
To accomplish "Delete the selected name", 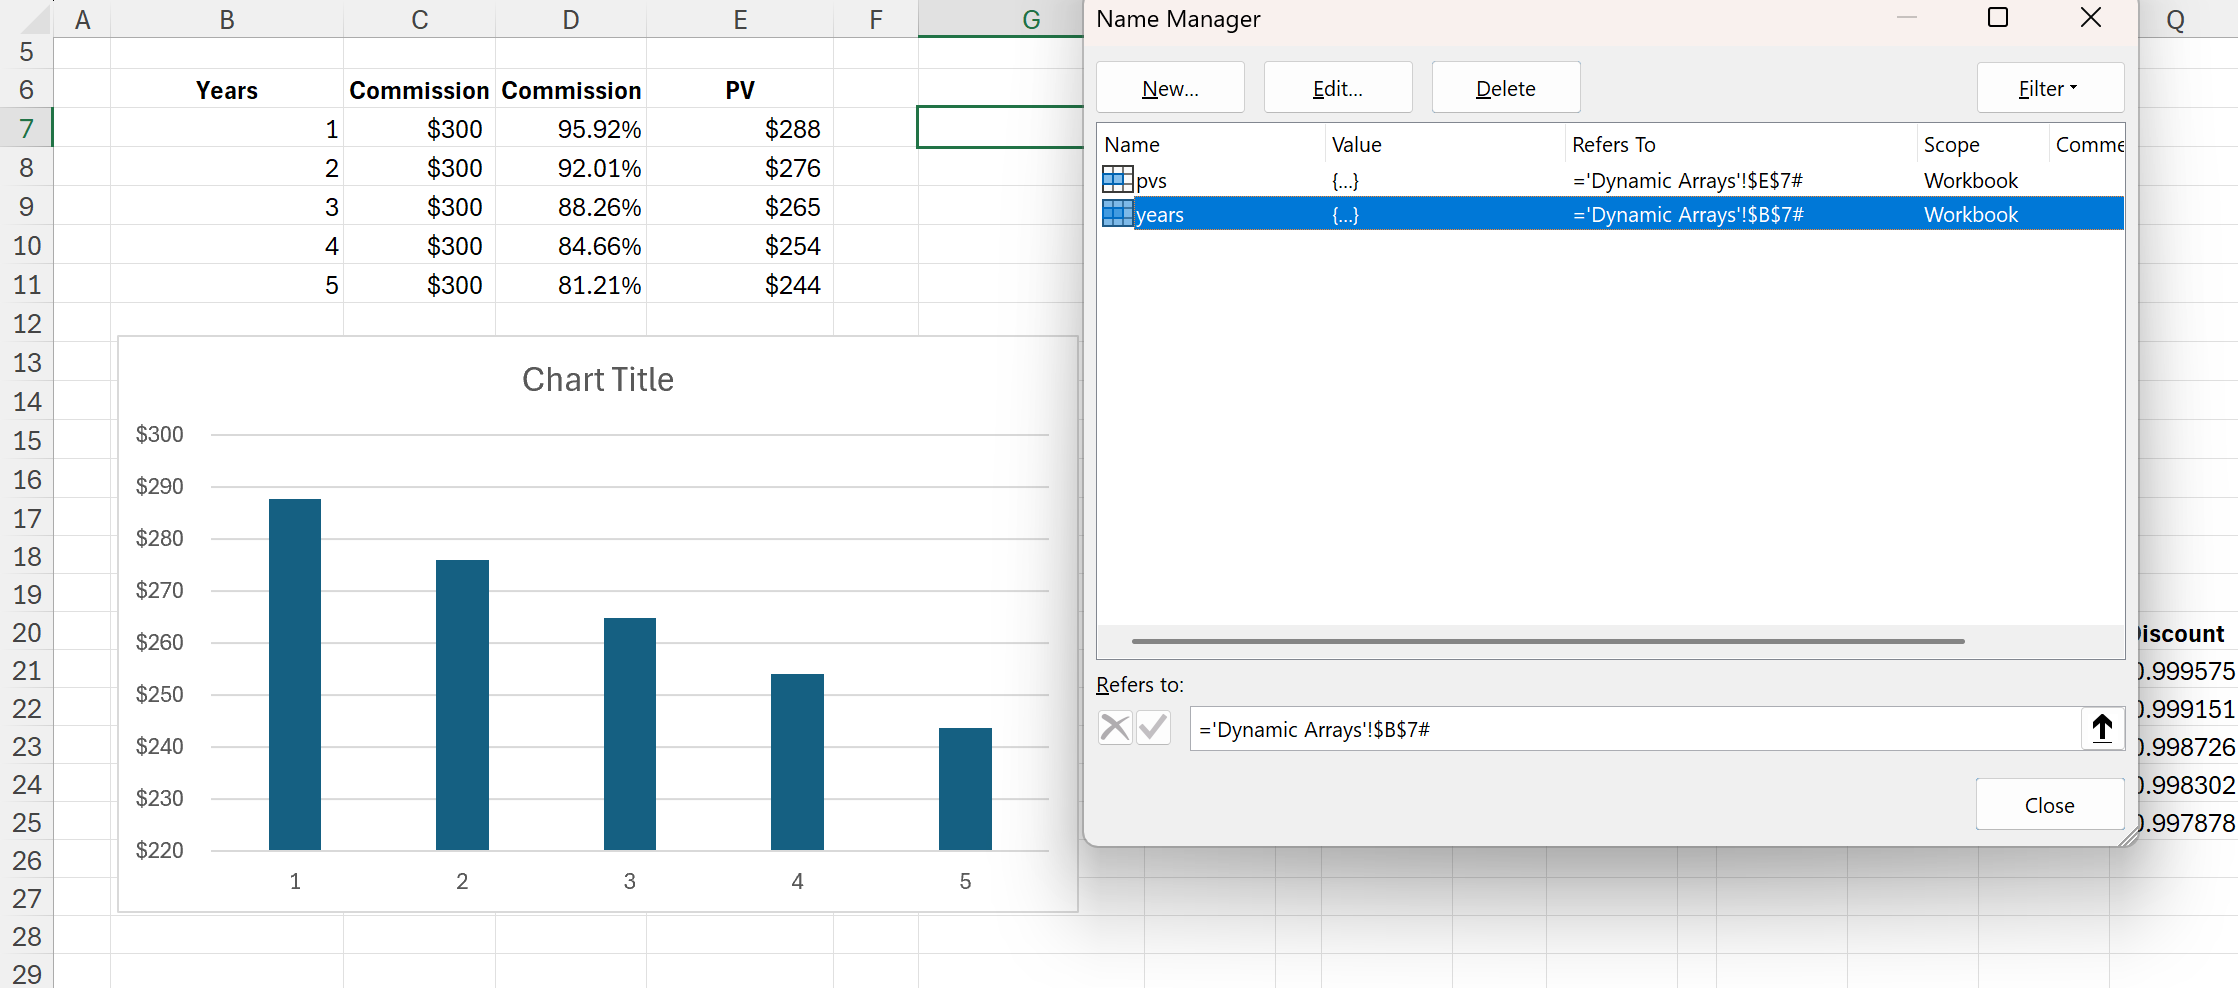I will (x=1505, y=89).
